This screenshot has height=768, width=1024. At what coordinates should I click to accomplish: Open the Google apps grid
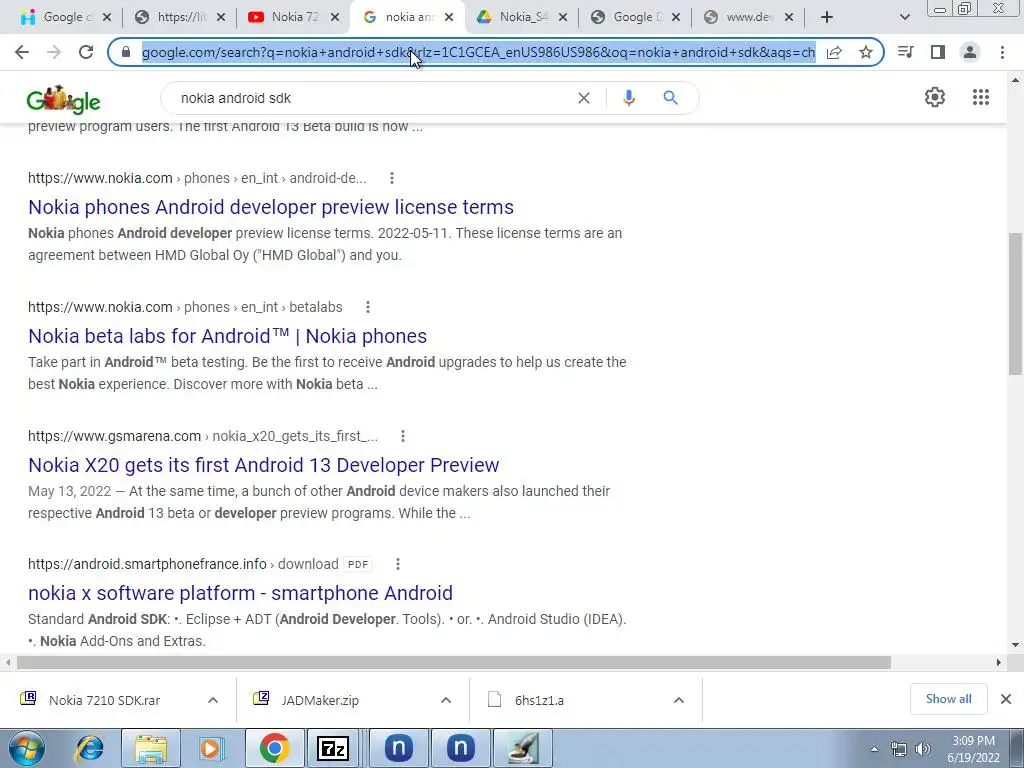[980, 97]
